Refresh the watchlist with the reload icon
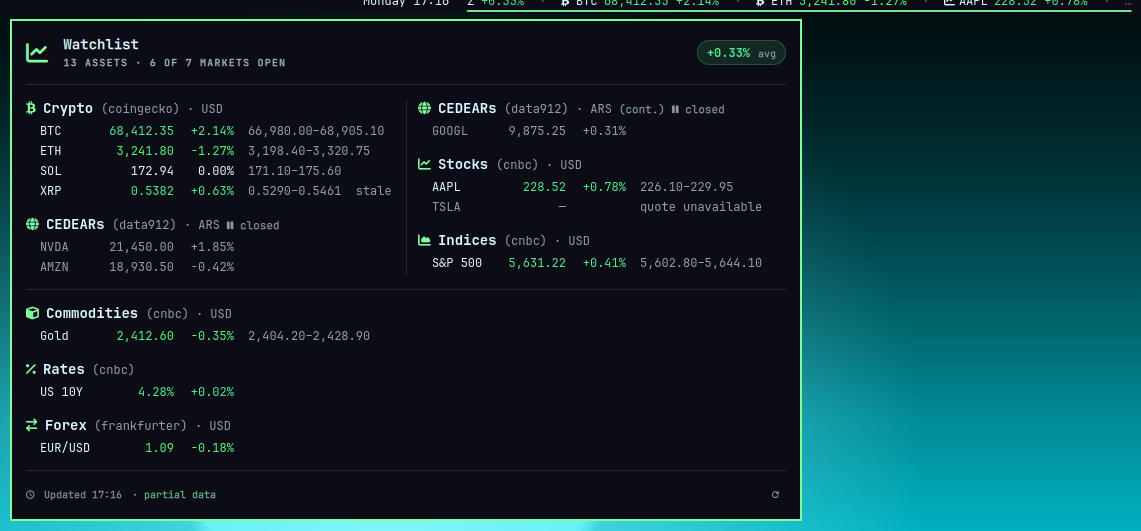This screenshot has width=1141, height=531. pos(775,495)
